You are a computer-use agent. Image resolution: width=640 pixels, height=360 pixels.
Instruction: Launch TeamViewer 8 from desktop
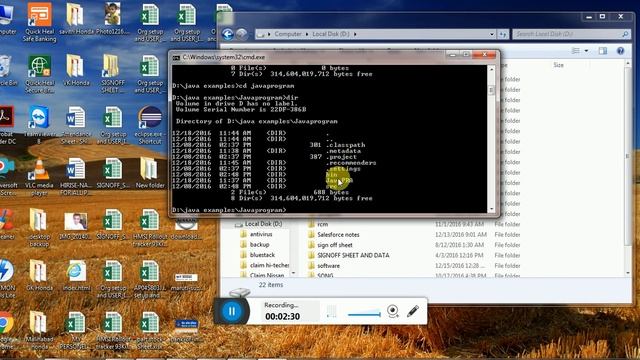(39, 124)
